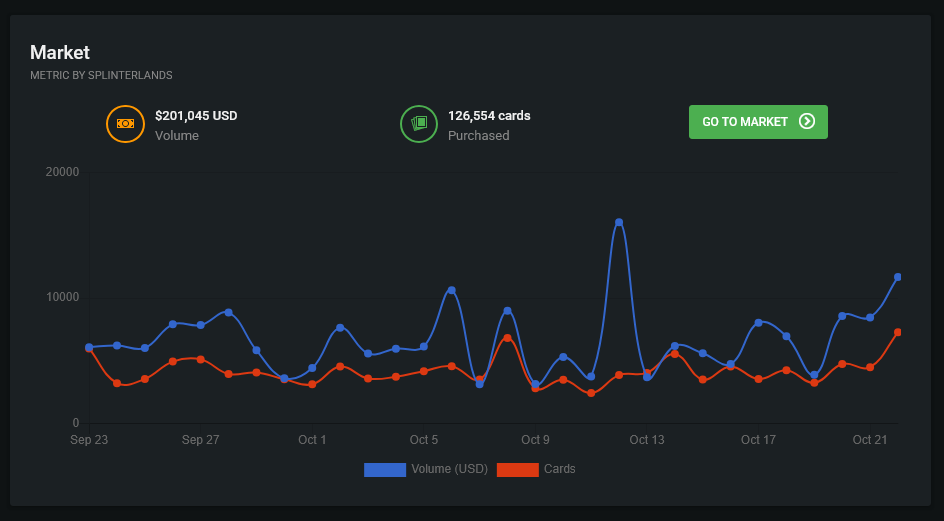The height and width of the screenshot is (521, 944).
Task: Click the Metric by Splinterlands subtitle
Action: pyautogui.click(x=101, y=75)
